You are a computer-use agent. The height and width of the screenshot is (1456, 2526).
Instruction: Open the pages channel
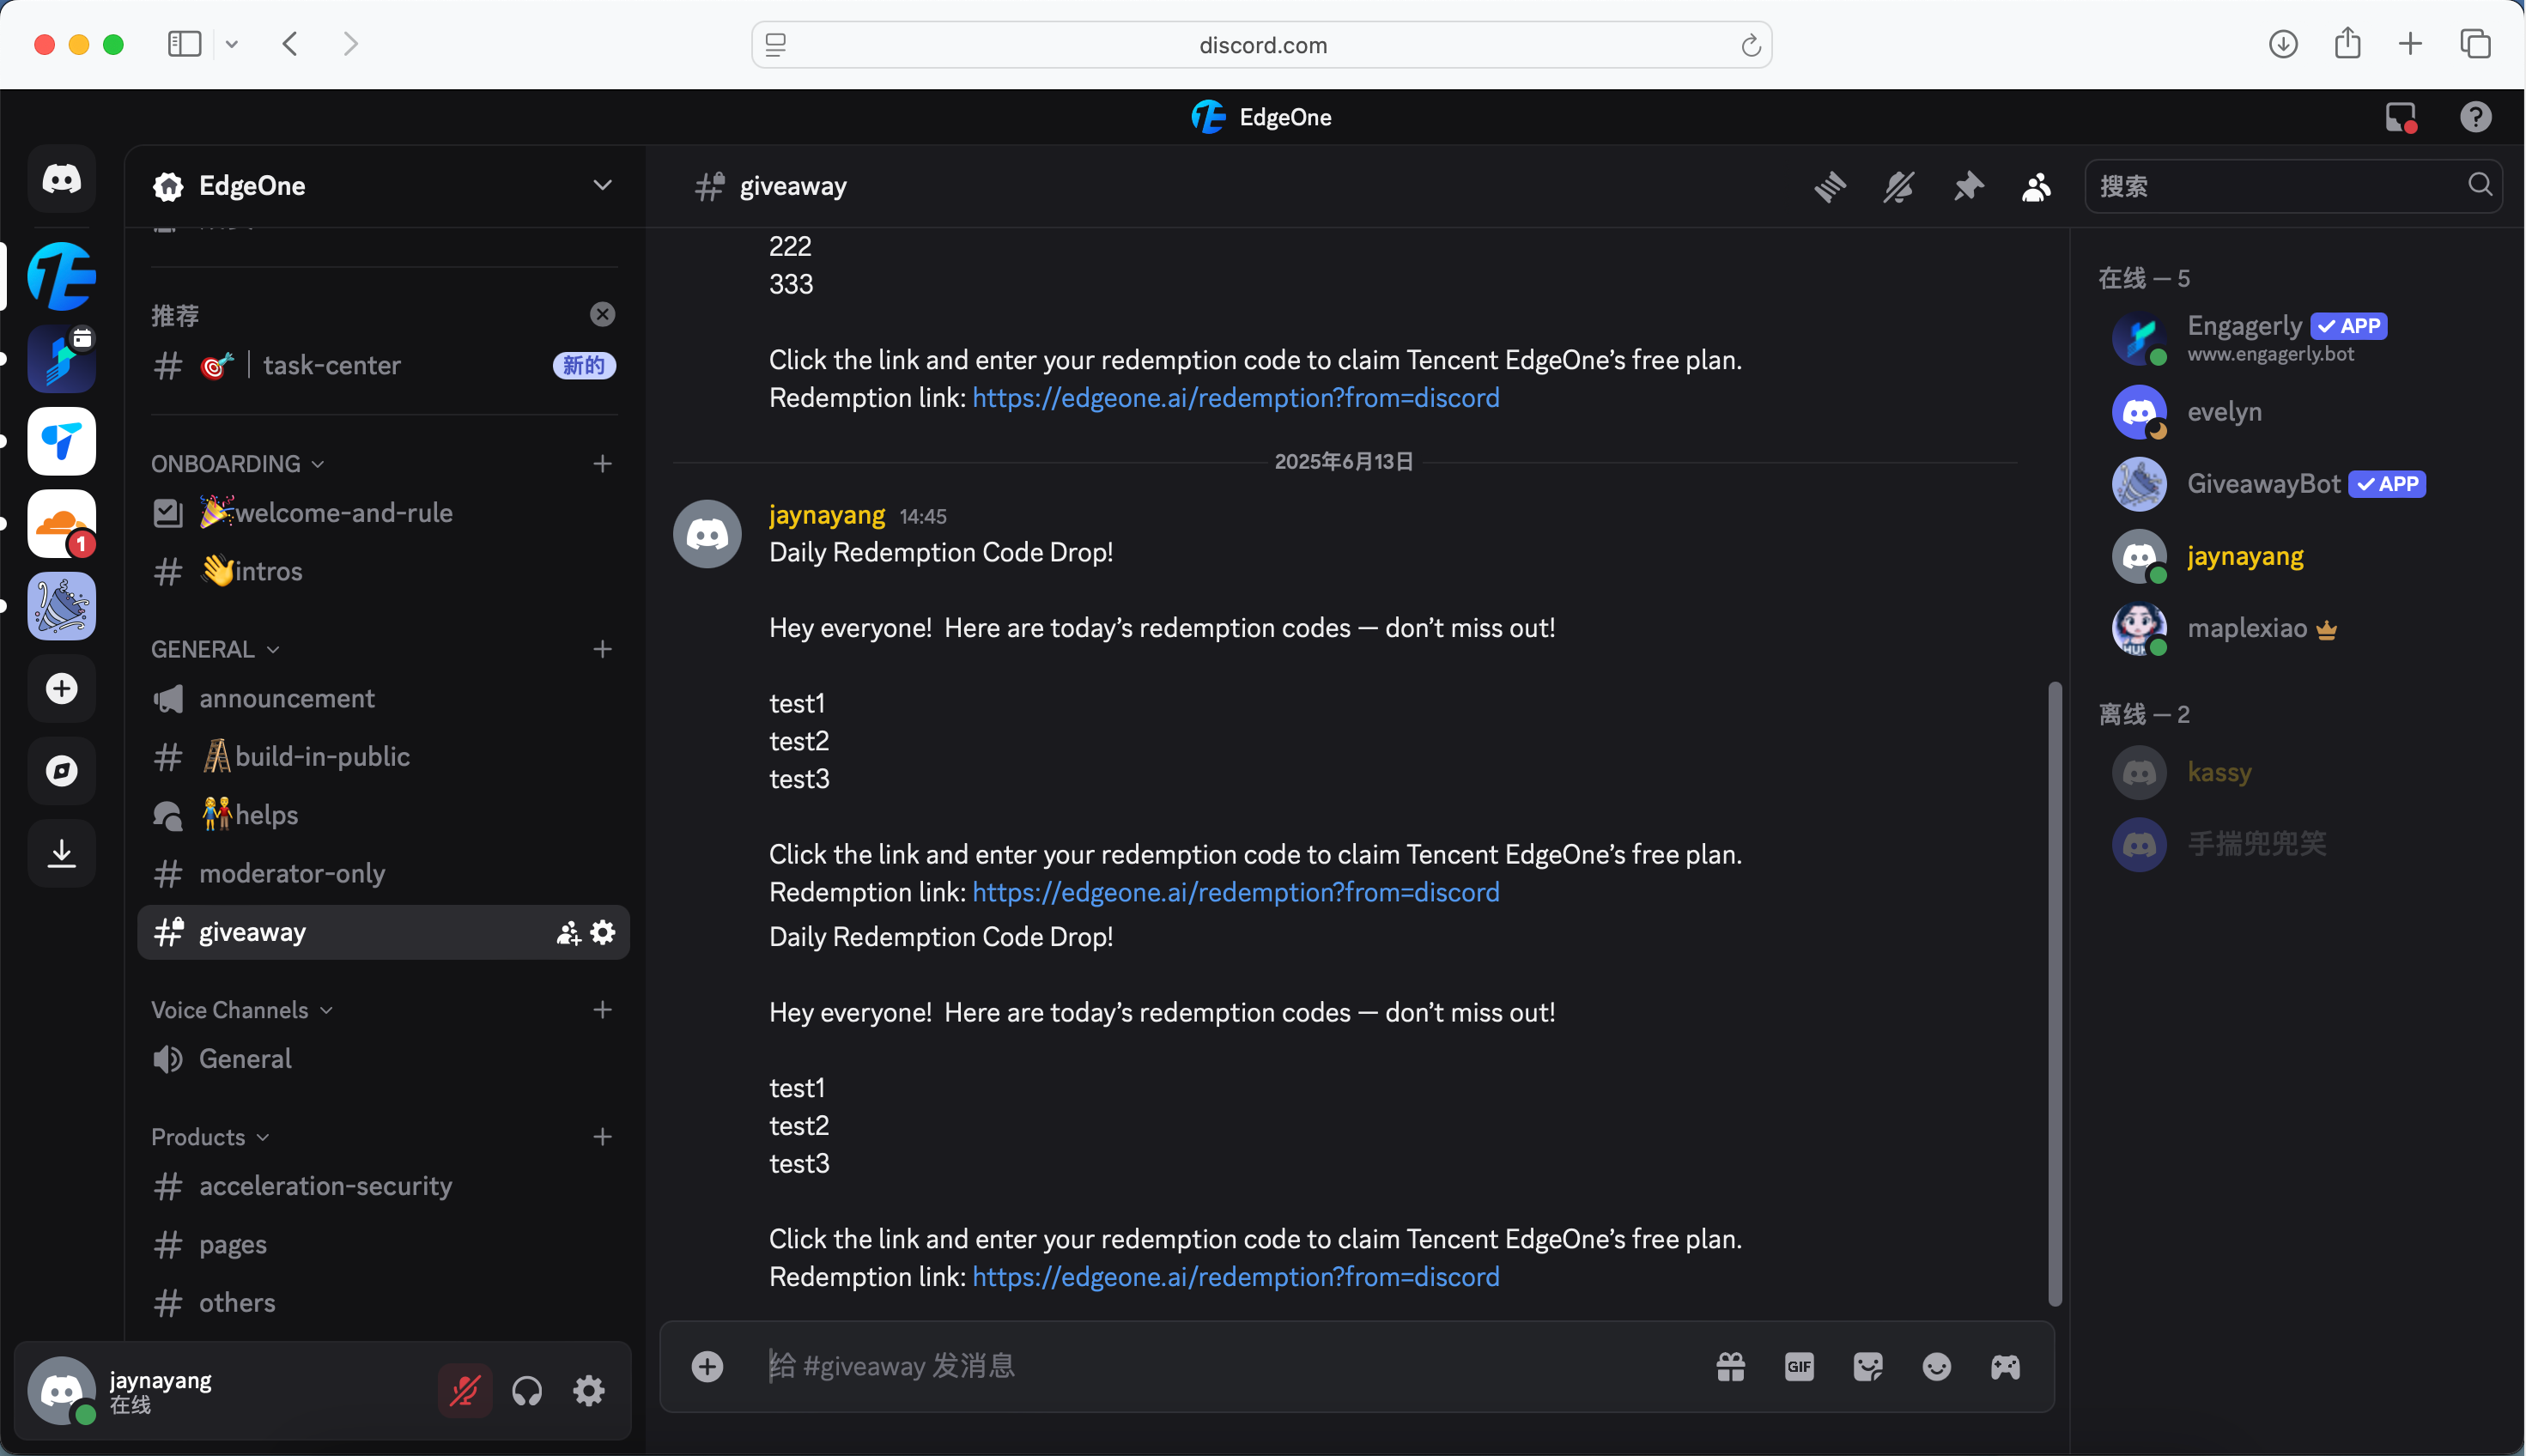(x=383, y=1245)
